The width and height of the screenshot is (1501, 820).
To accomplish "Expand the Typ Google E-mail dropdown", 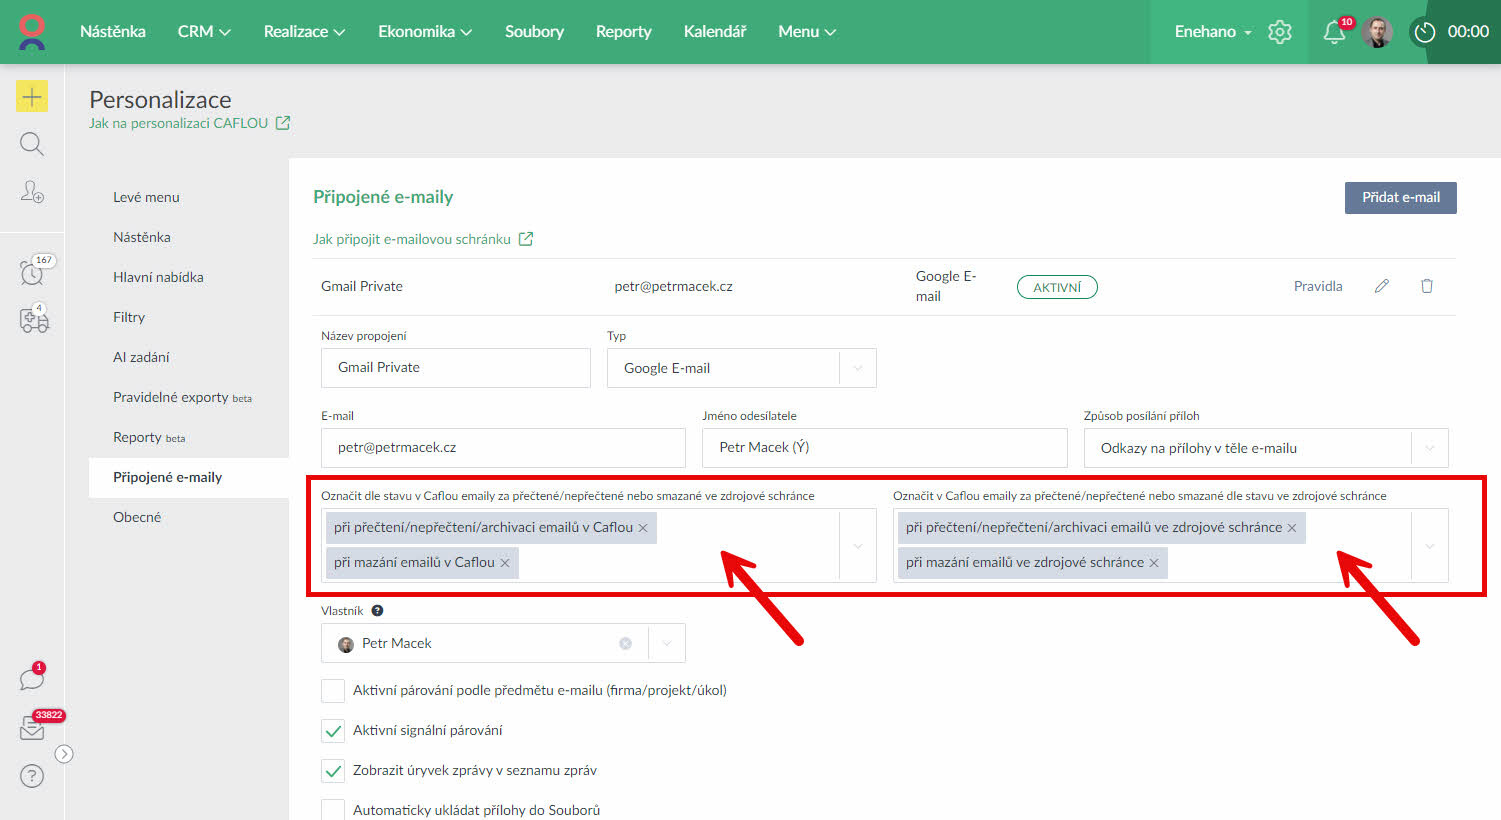I will (857, 368).
